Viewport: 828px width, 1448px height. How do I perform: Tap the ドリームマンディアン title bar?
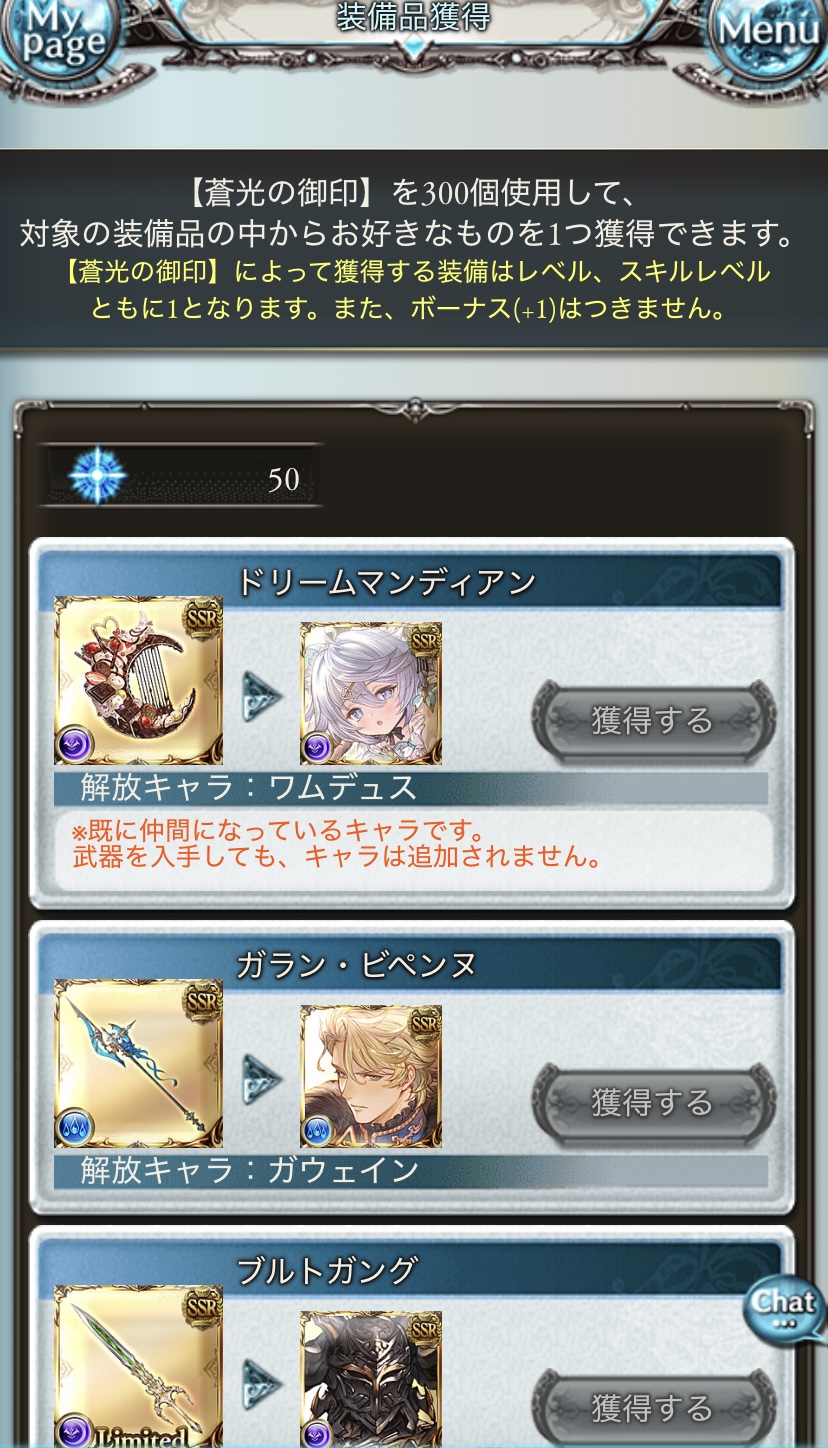[410, 581]
